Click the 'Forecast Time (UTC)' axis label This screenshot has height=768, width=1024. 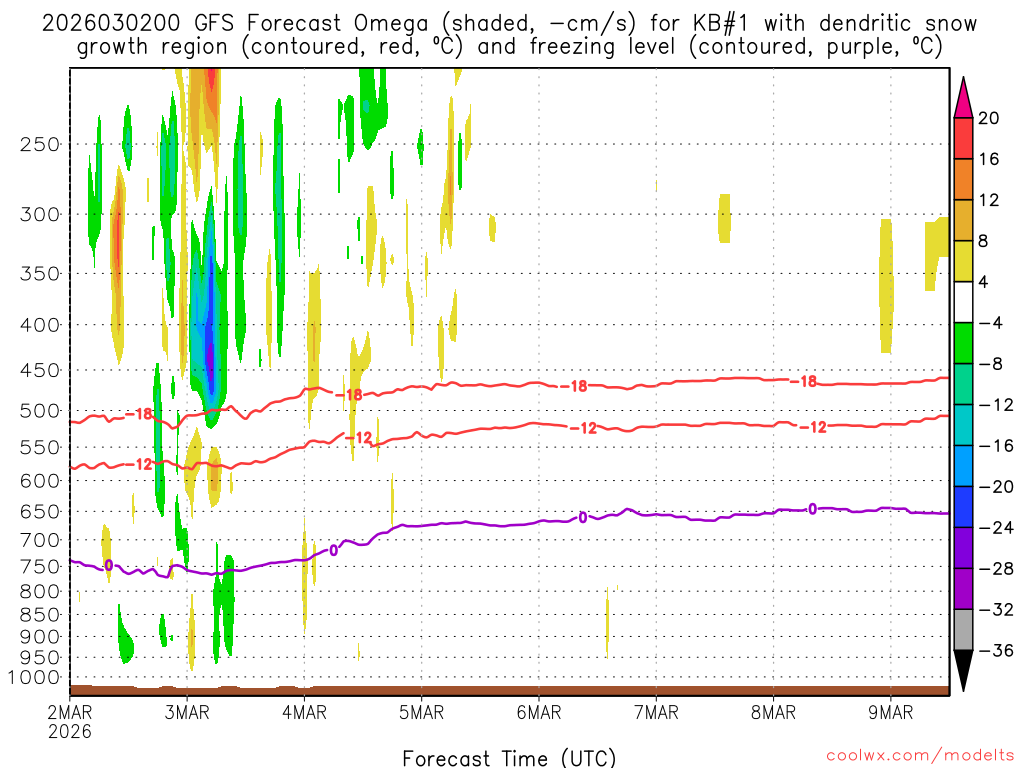point(509,758)
